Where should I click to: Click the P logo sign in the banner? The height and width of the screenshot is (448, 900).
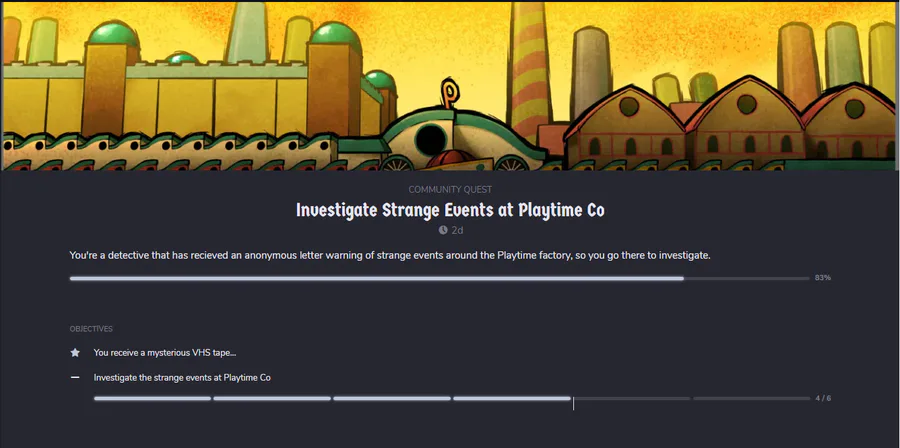(448, 93)
